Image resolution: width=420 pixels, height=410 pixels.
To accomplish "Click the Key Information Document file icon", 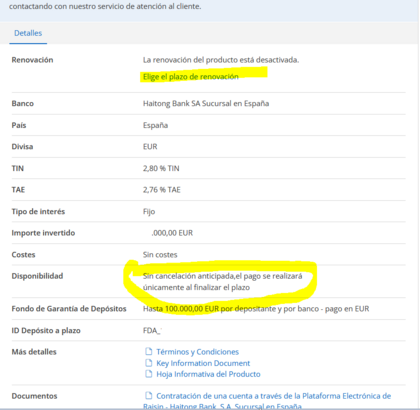I will coord(148,363).
